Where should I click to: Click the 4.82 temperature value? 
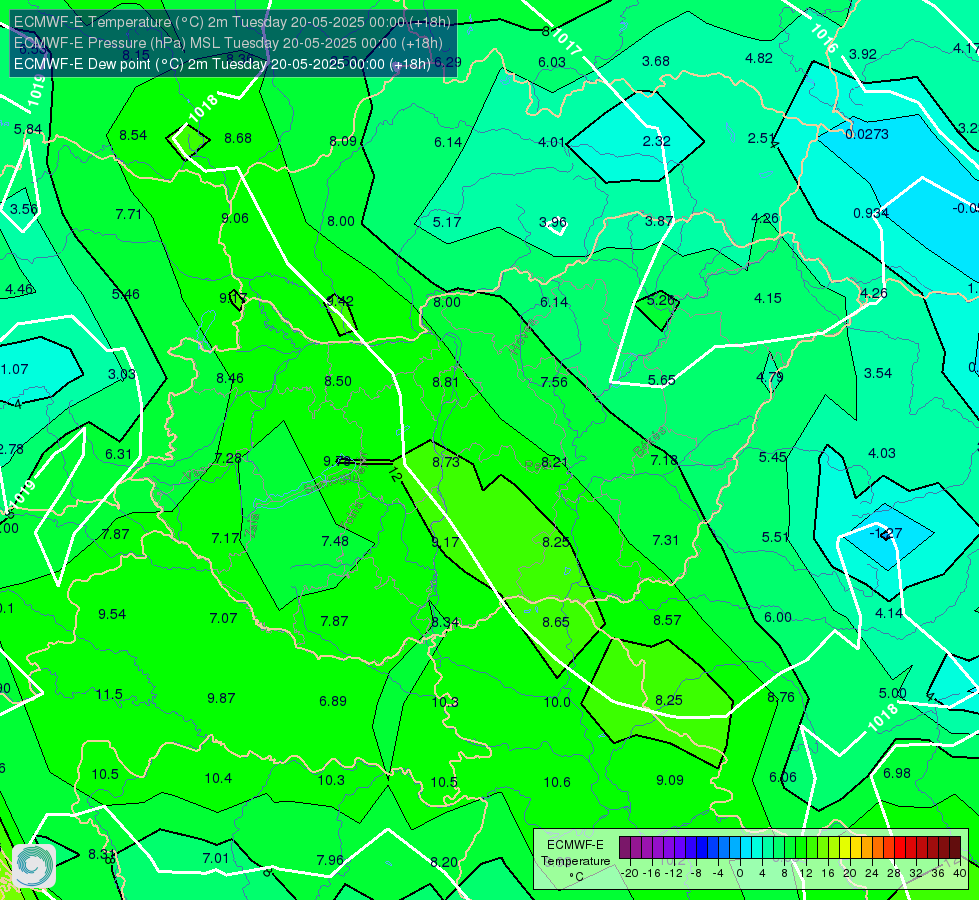(759, 58)
